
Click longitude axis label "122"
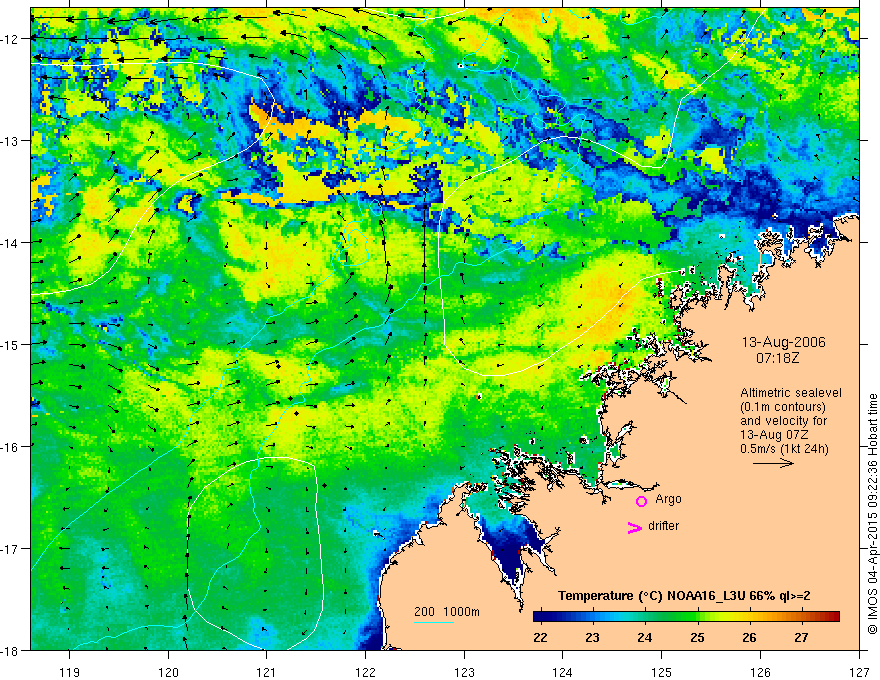pyautogui.click(x=365, y=672)
